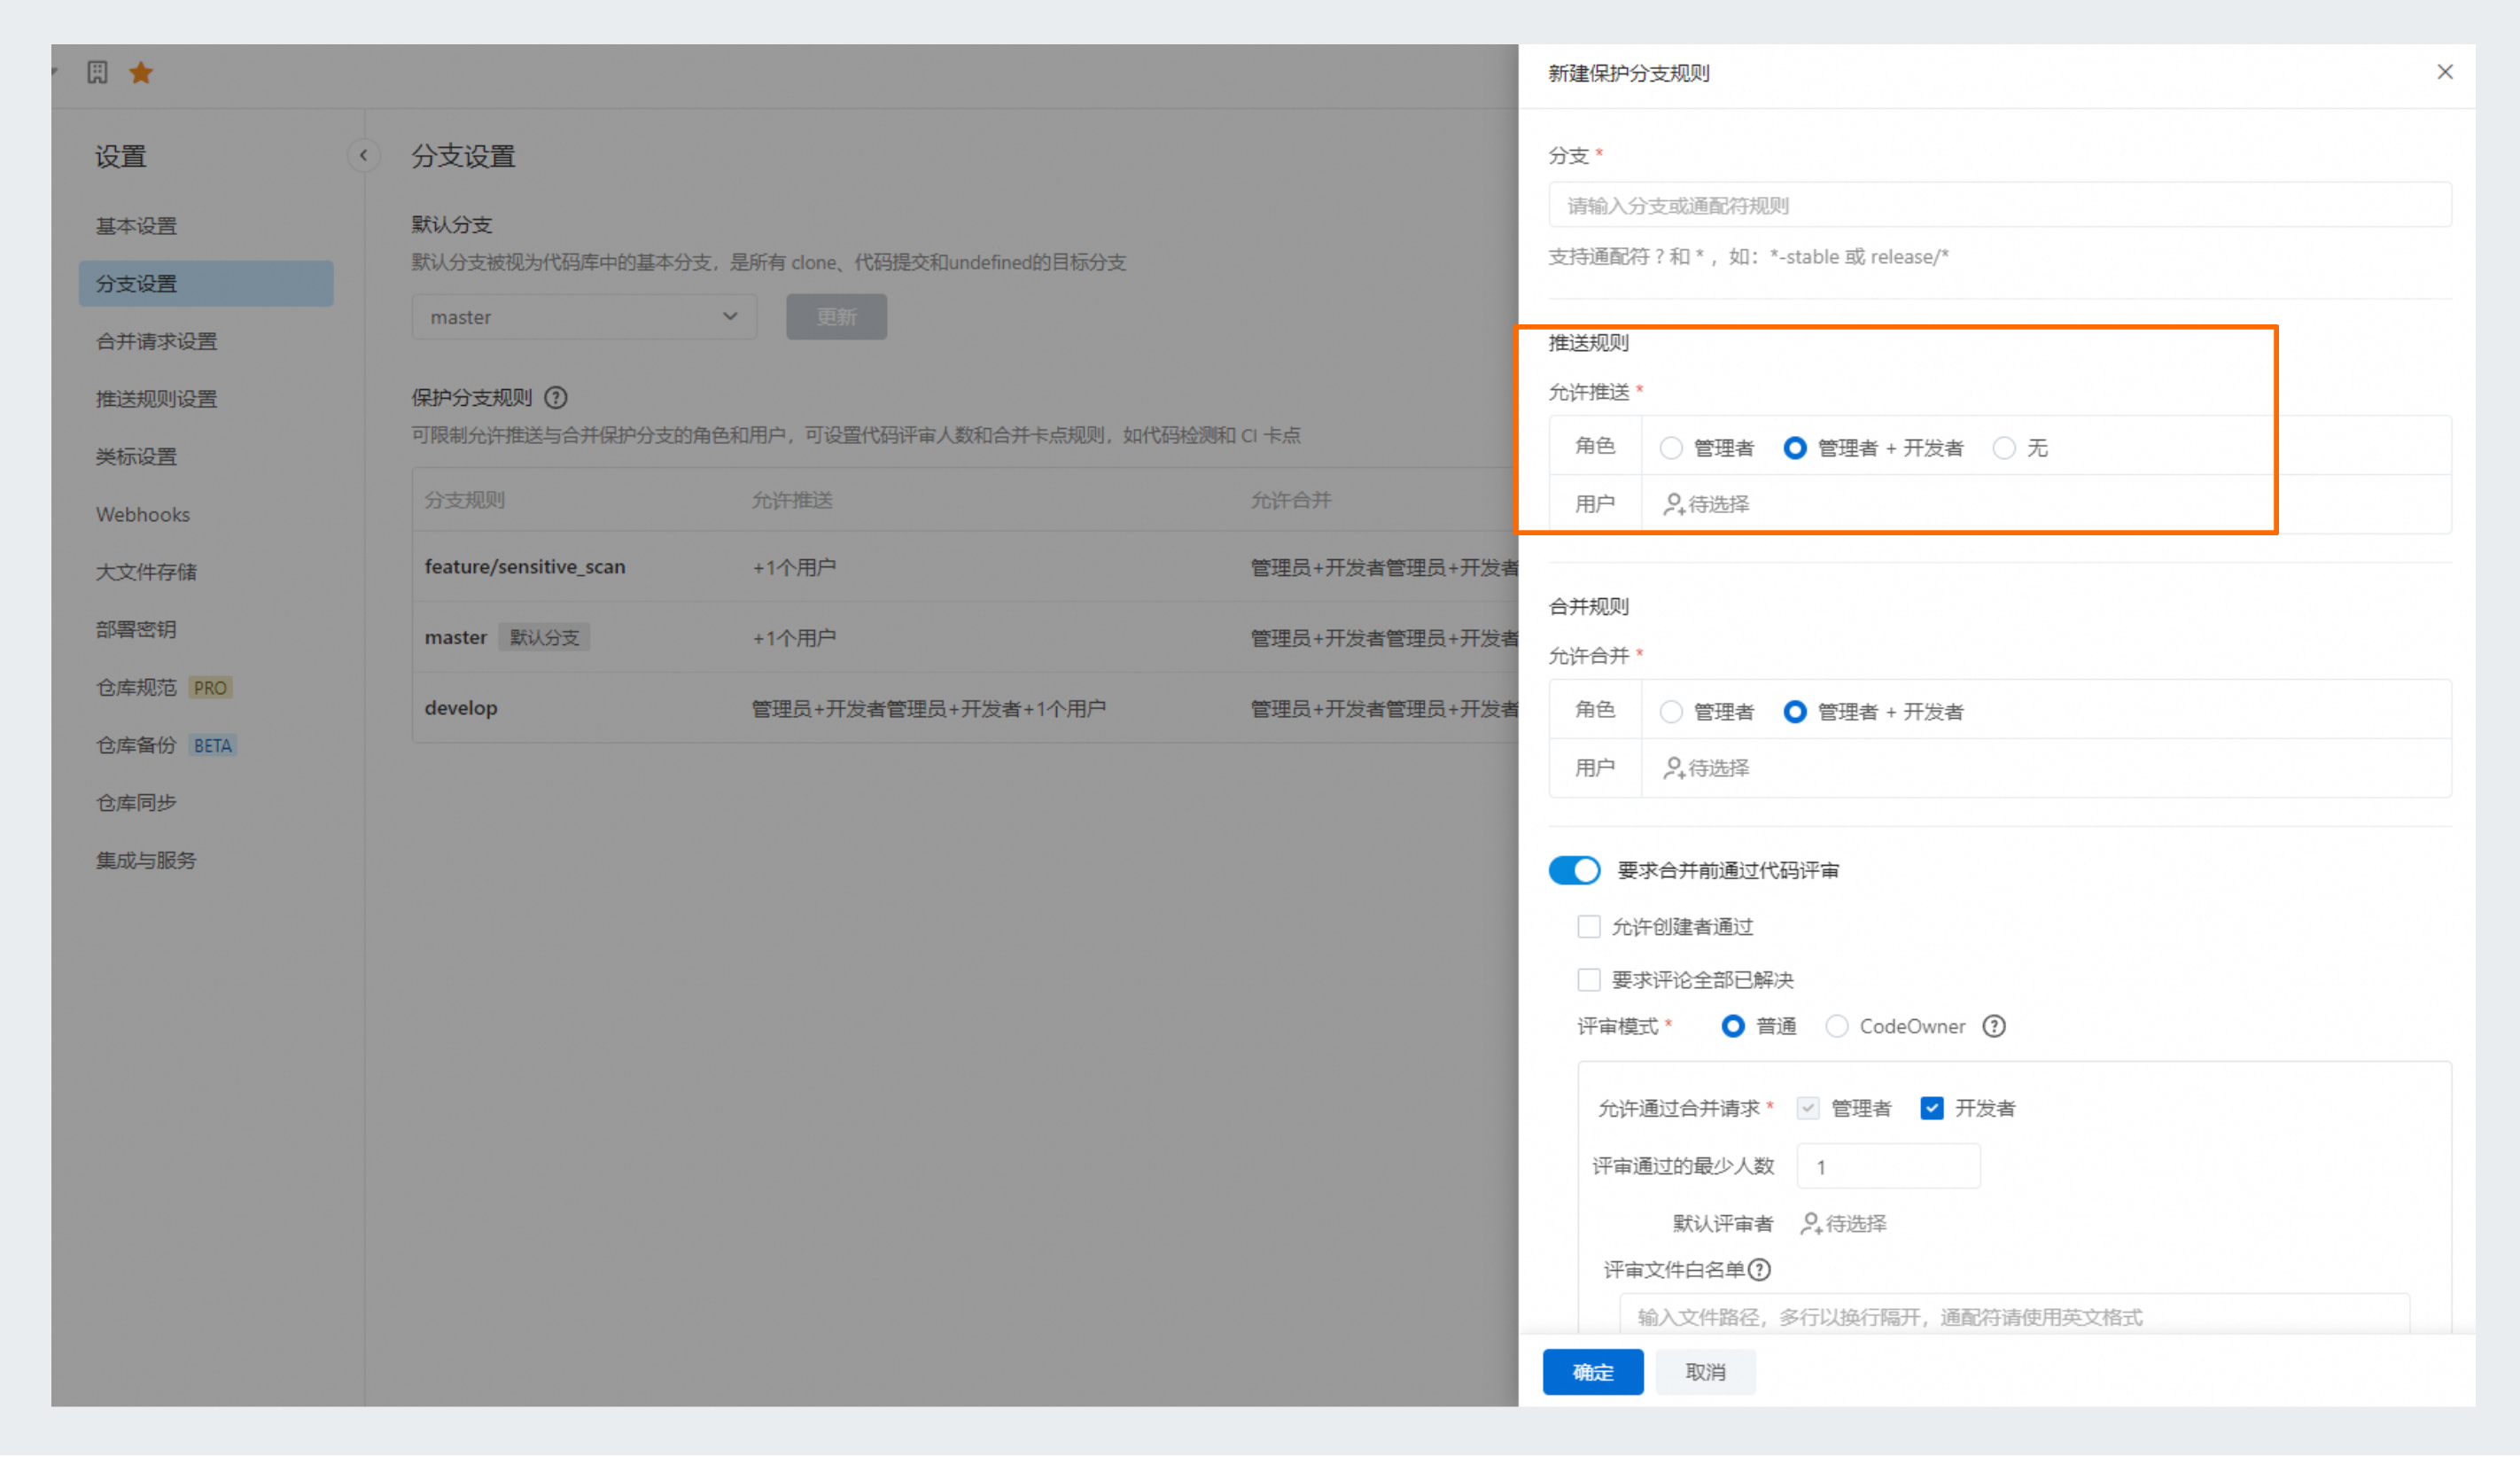This screenshot has height=1457, width=2520.
Task: Click the help icon beside CodeOwner
Action: tap(1993, 1026)
